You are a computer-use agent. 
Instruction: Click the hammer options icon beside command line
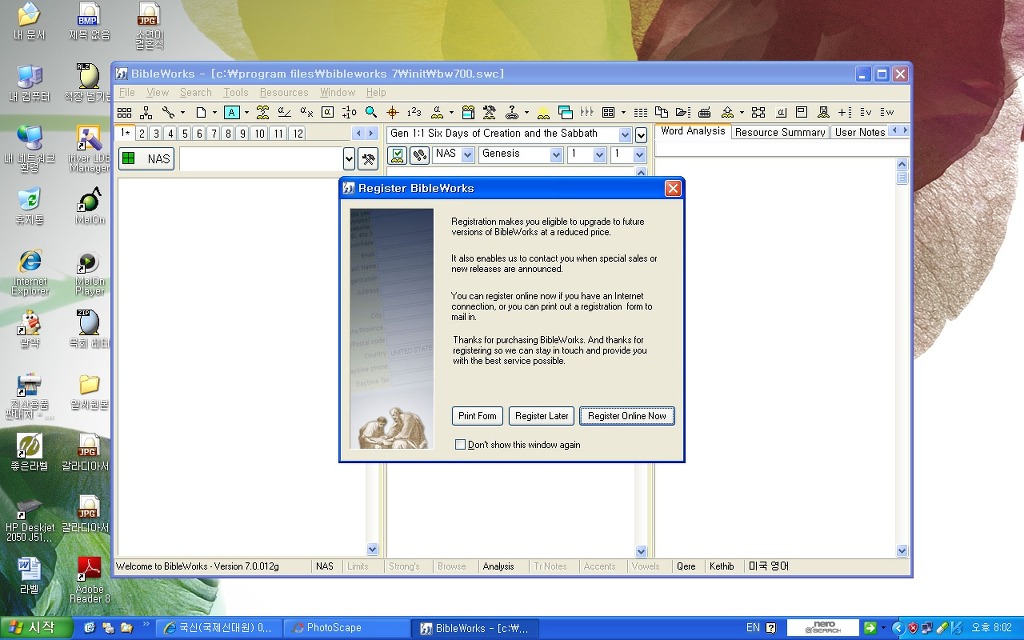click(x=368, y=158)
